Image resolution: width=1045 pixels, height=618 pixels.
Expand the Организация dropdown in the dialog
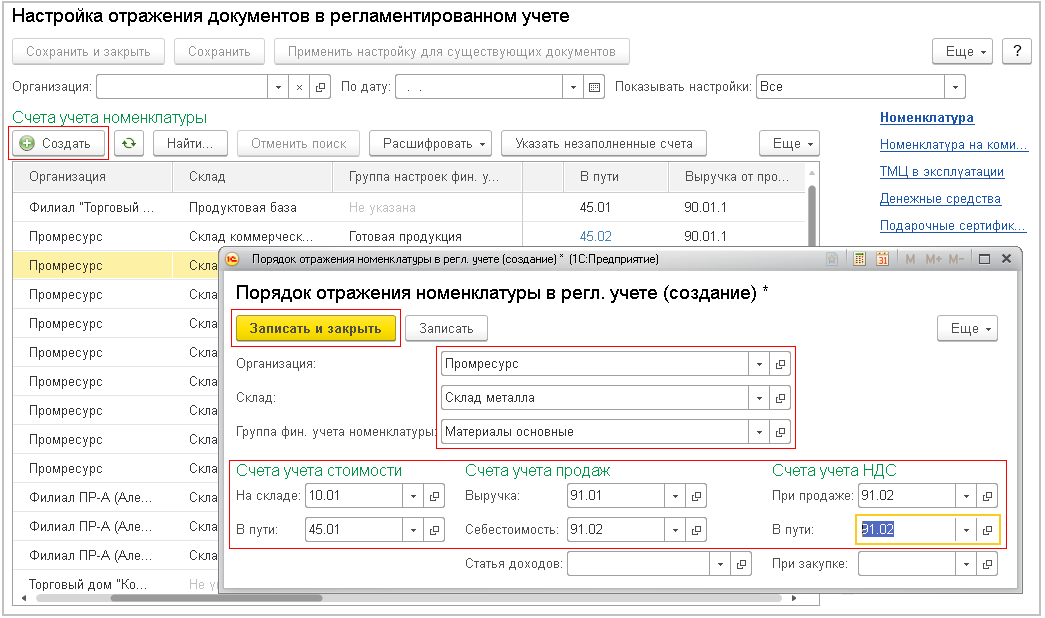point(760,363)
